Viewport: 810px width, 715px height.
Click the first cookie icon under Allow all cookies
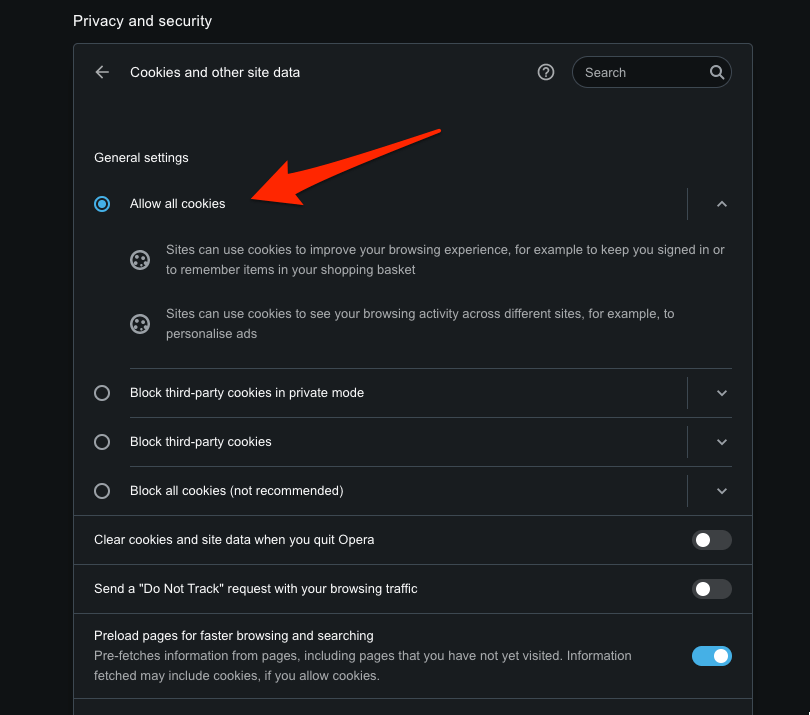[x=140, y=260]
